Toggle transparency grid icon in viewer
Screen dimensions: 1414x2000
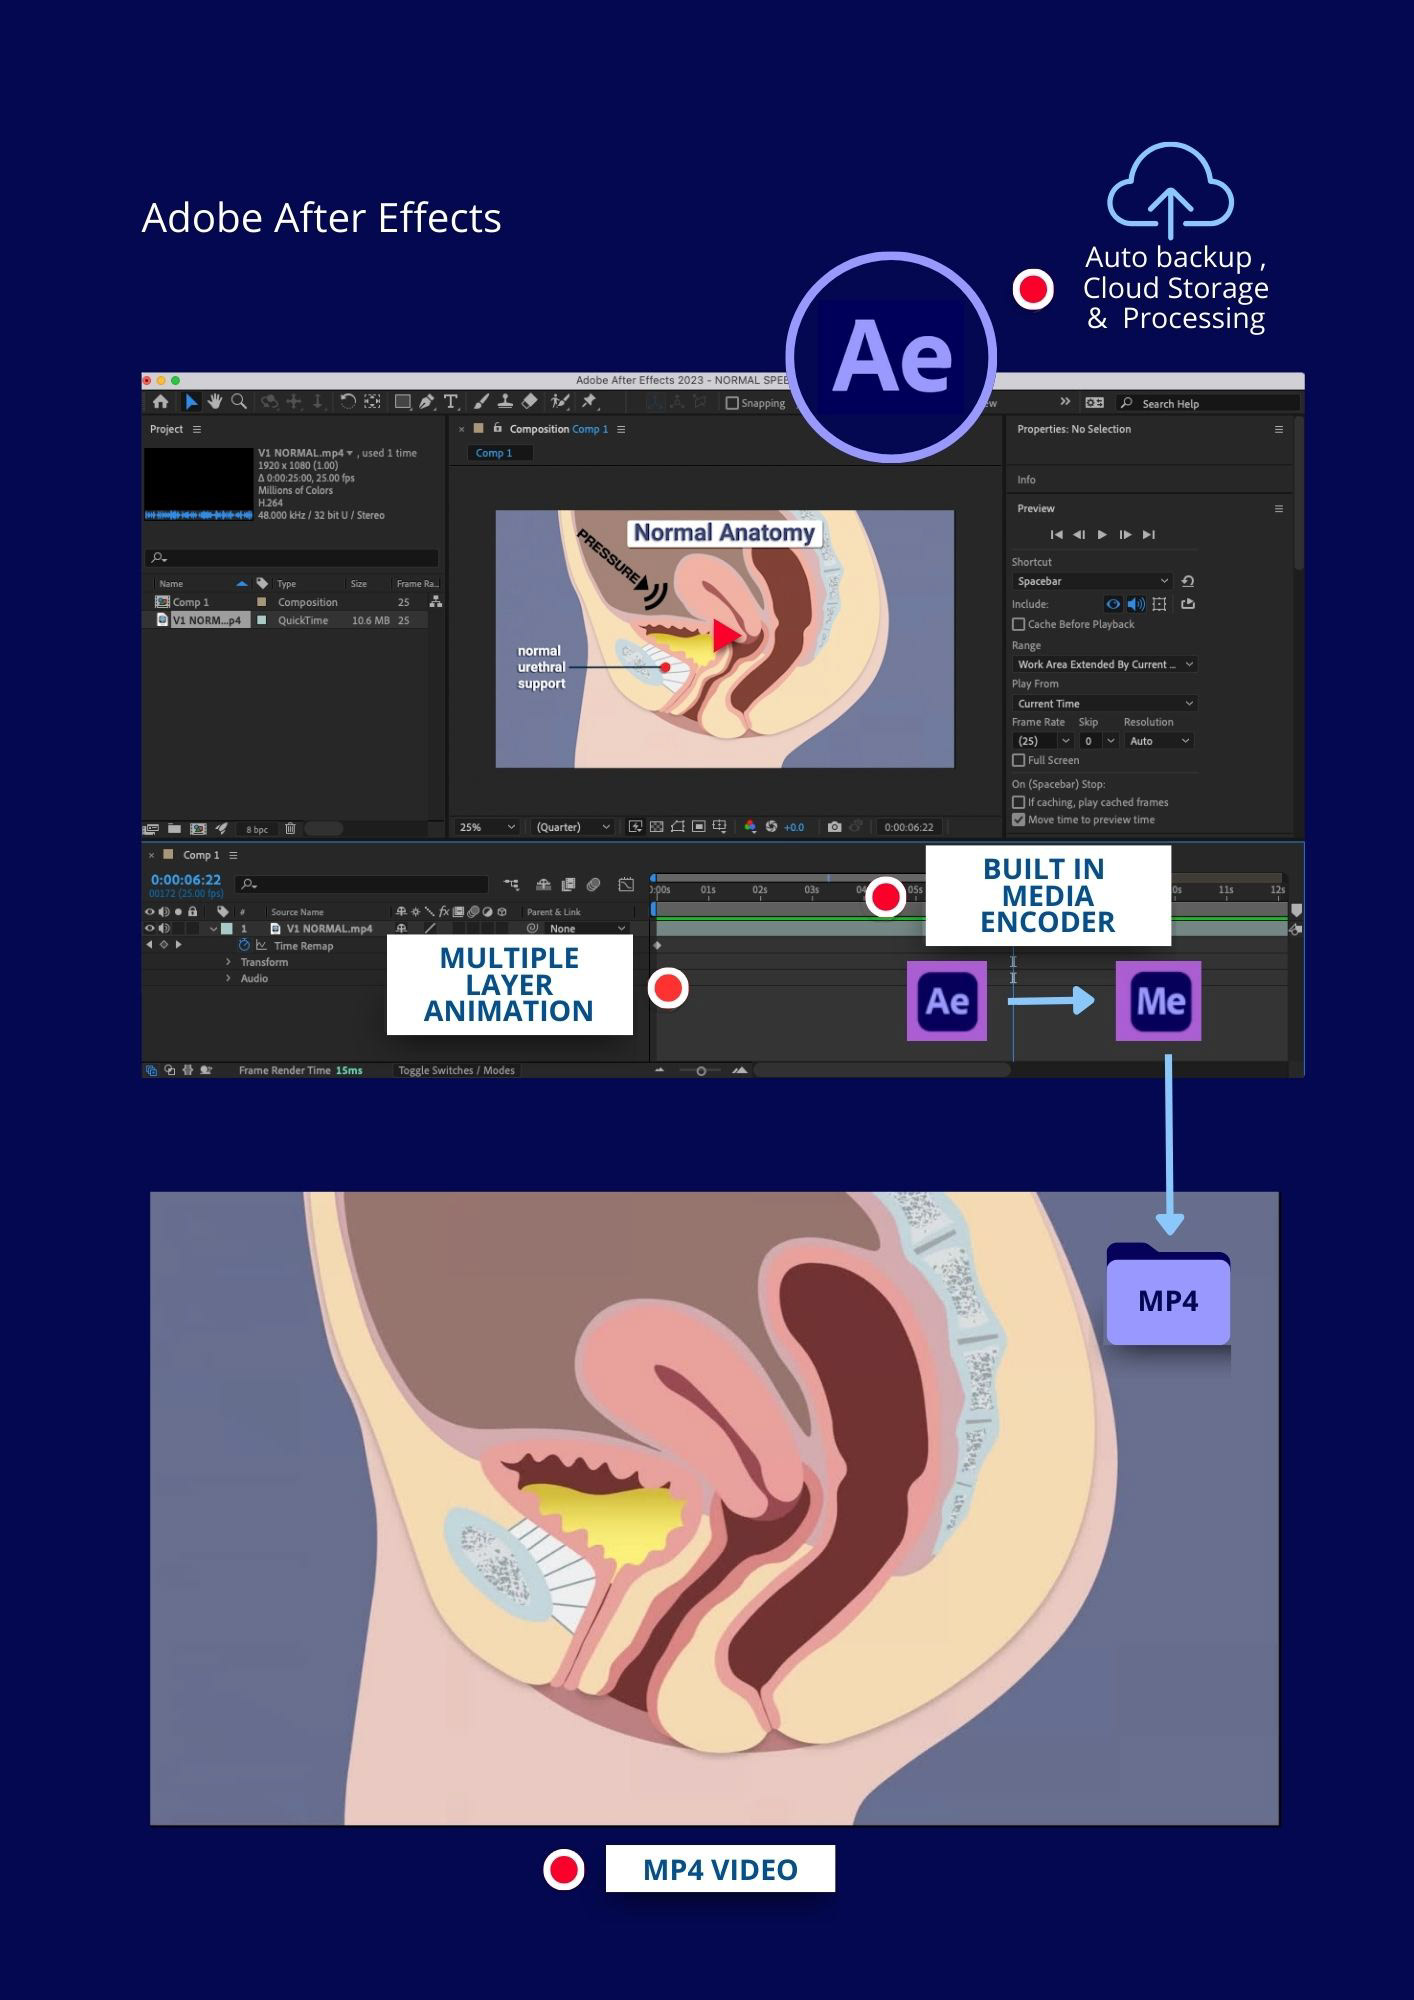point(656,827)
